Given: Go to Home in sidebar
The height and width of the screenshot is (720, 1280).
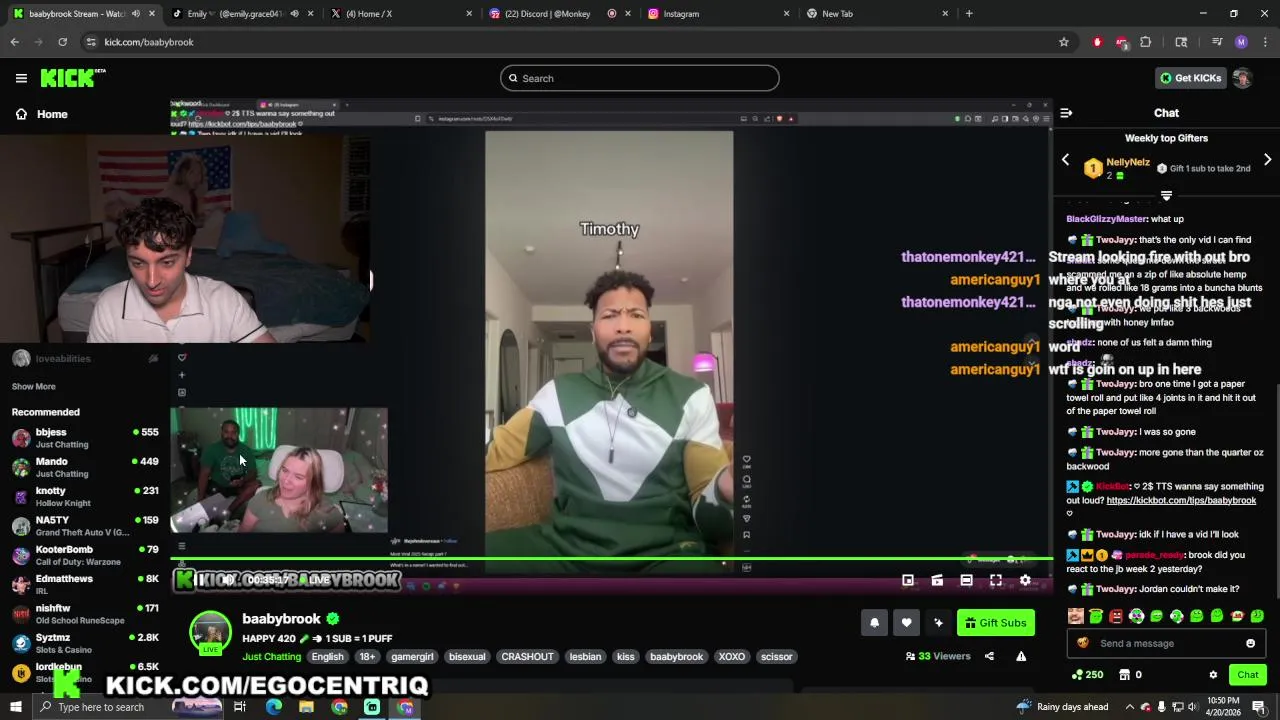Looking at the screenshot, I should pyautogui.click(x=40, y=114).
